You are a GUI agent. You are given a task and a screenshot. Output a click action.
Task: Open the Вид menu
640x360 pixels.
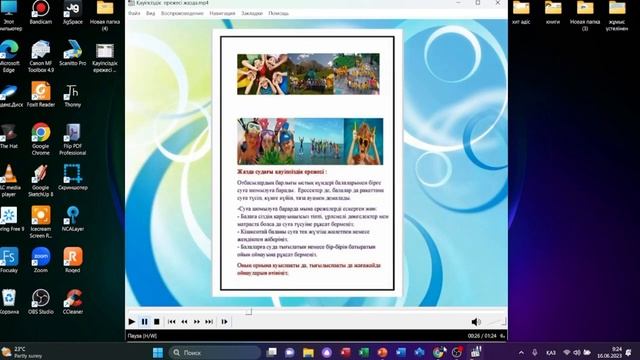pos(151,13)
